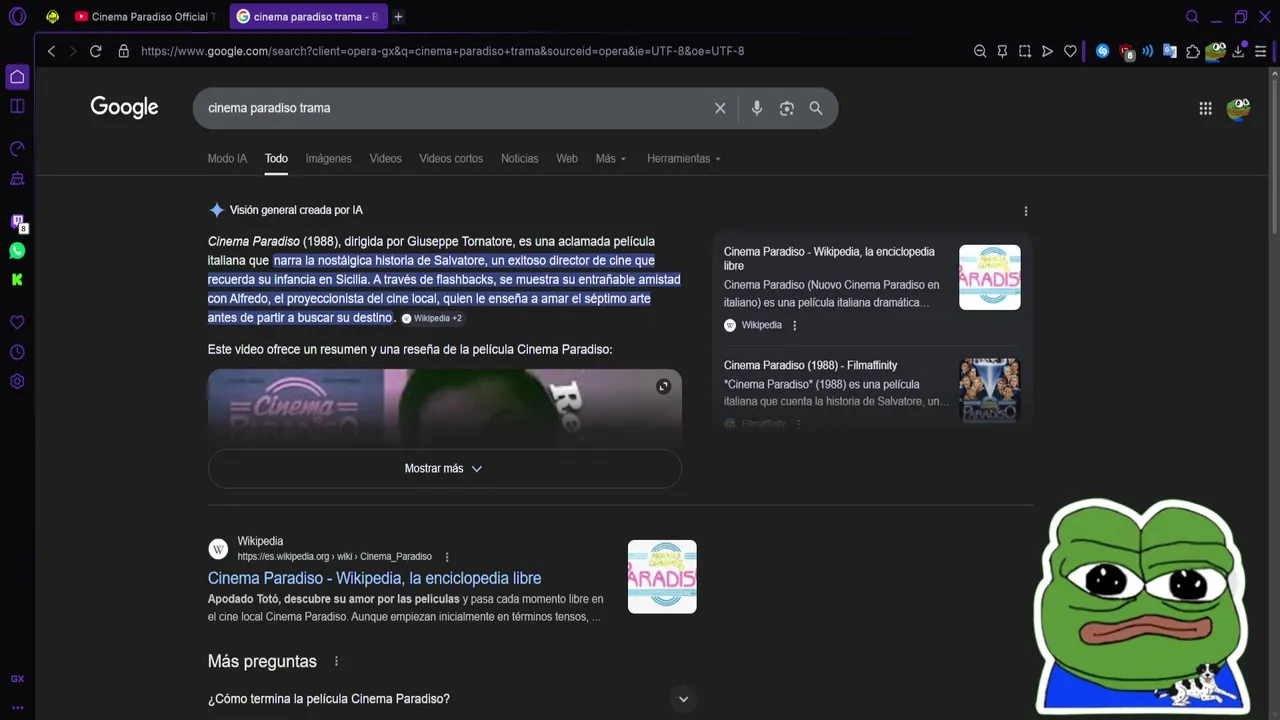
Task: Open Wikipedia result poster thumbnail
Action: [x=662, y=577]
